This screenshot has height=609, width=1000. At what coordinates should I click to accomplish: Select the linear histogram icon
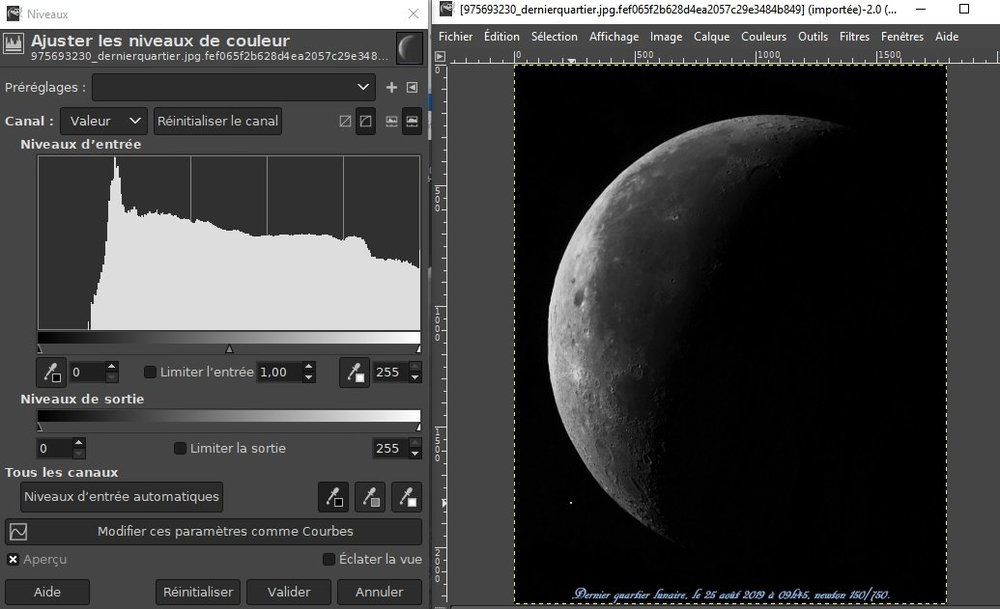391,121
